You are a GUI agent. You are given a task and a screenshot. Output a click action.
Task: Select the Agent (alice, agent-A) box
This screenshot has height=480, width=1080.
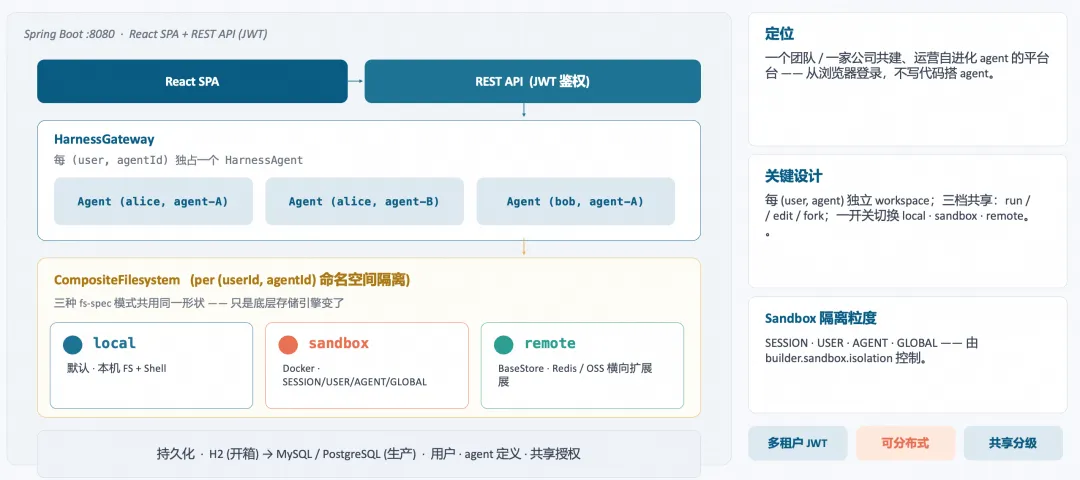coord(153,201)
